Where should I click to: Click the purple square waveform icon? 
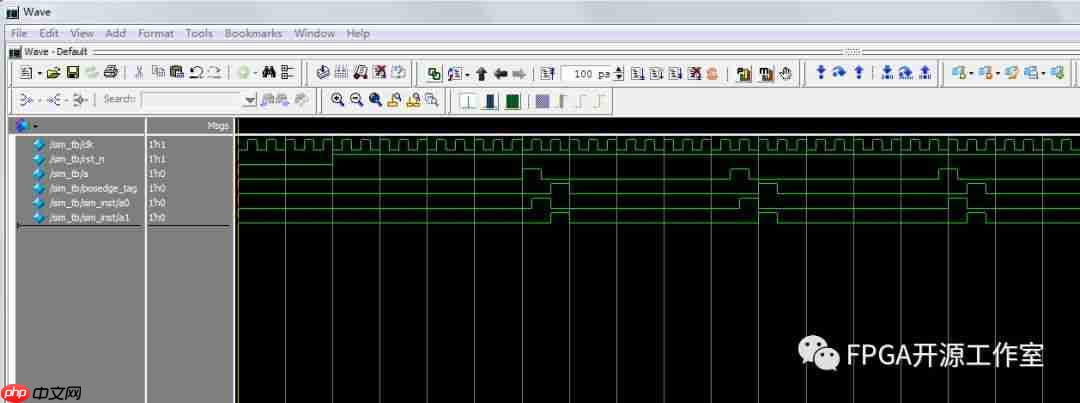click(x=543, y=101)
